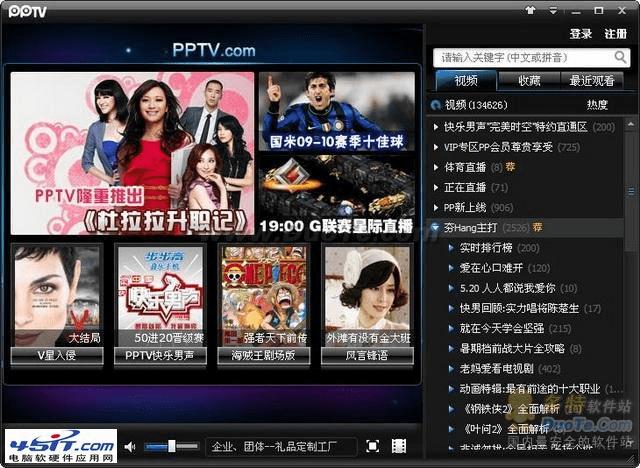
Task: Click the film strip playlist icon
Action: [x=399, y=446]
